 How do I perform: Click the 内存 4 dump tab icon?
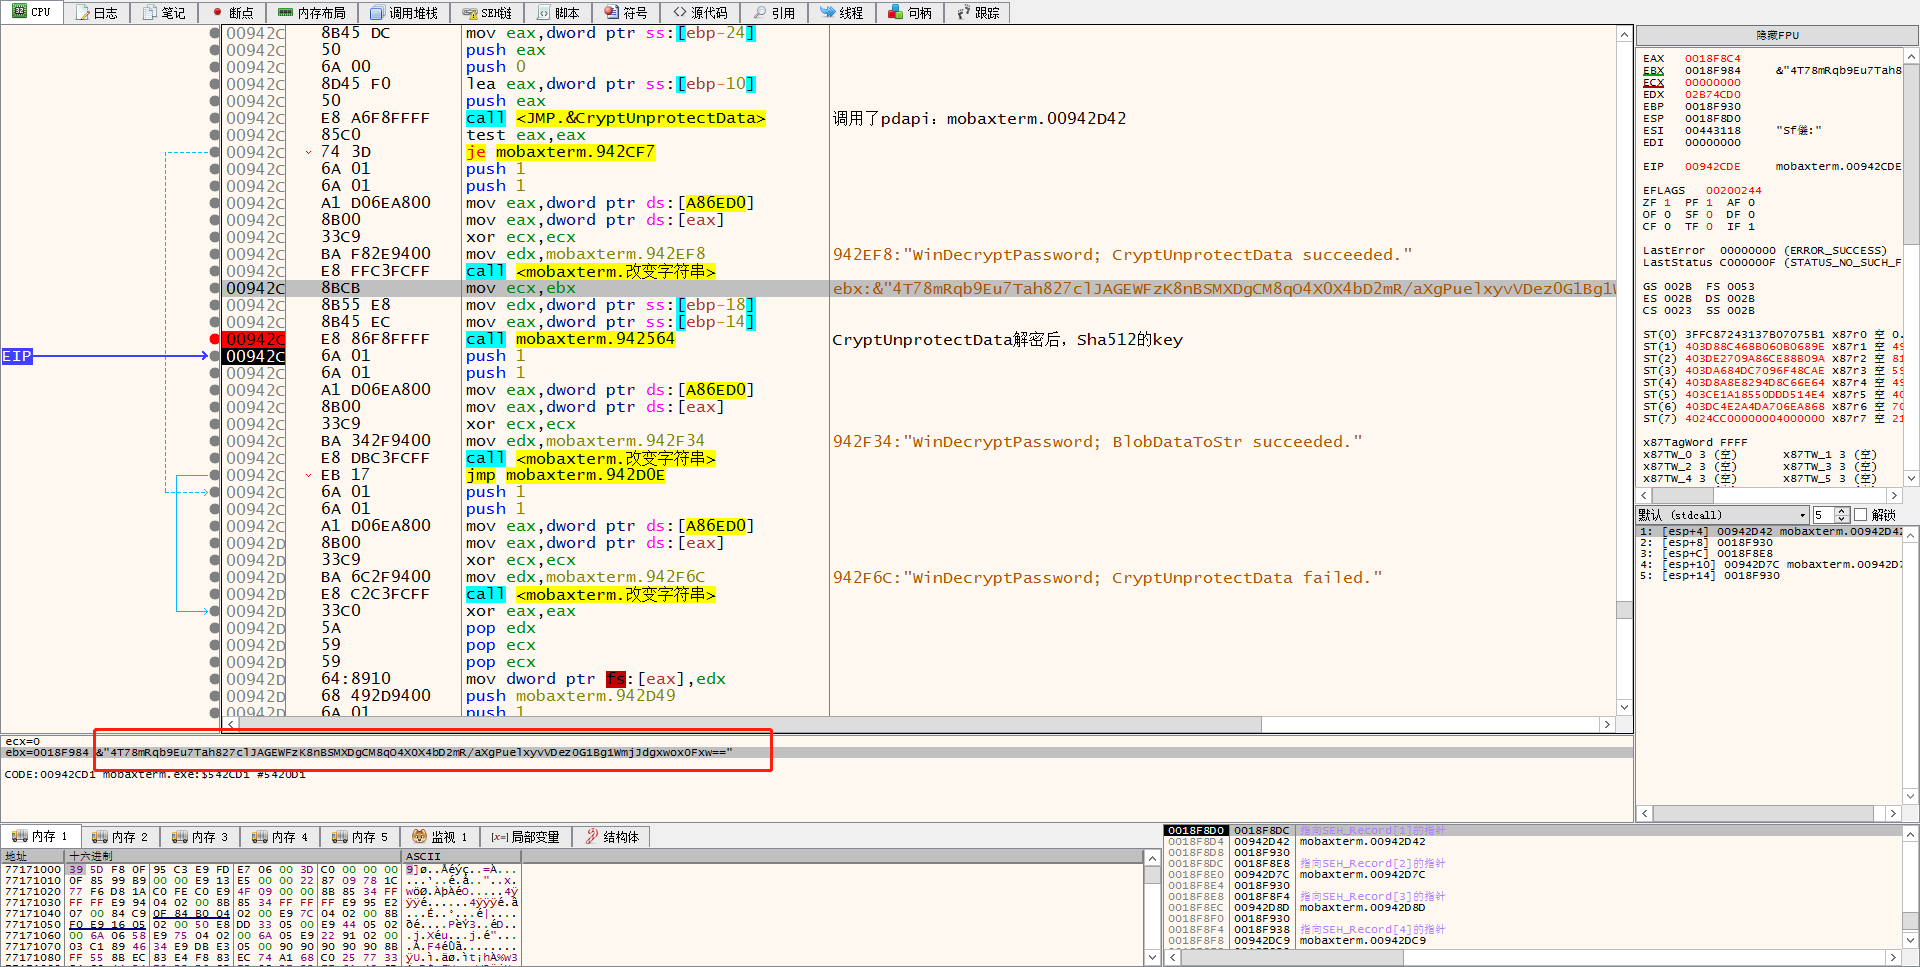[259, 837]
